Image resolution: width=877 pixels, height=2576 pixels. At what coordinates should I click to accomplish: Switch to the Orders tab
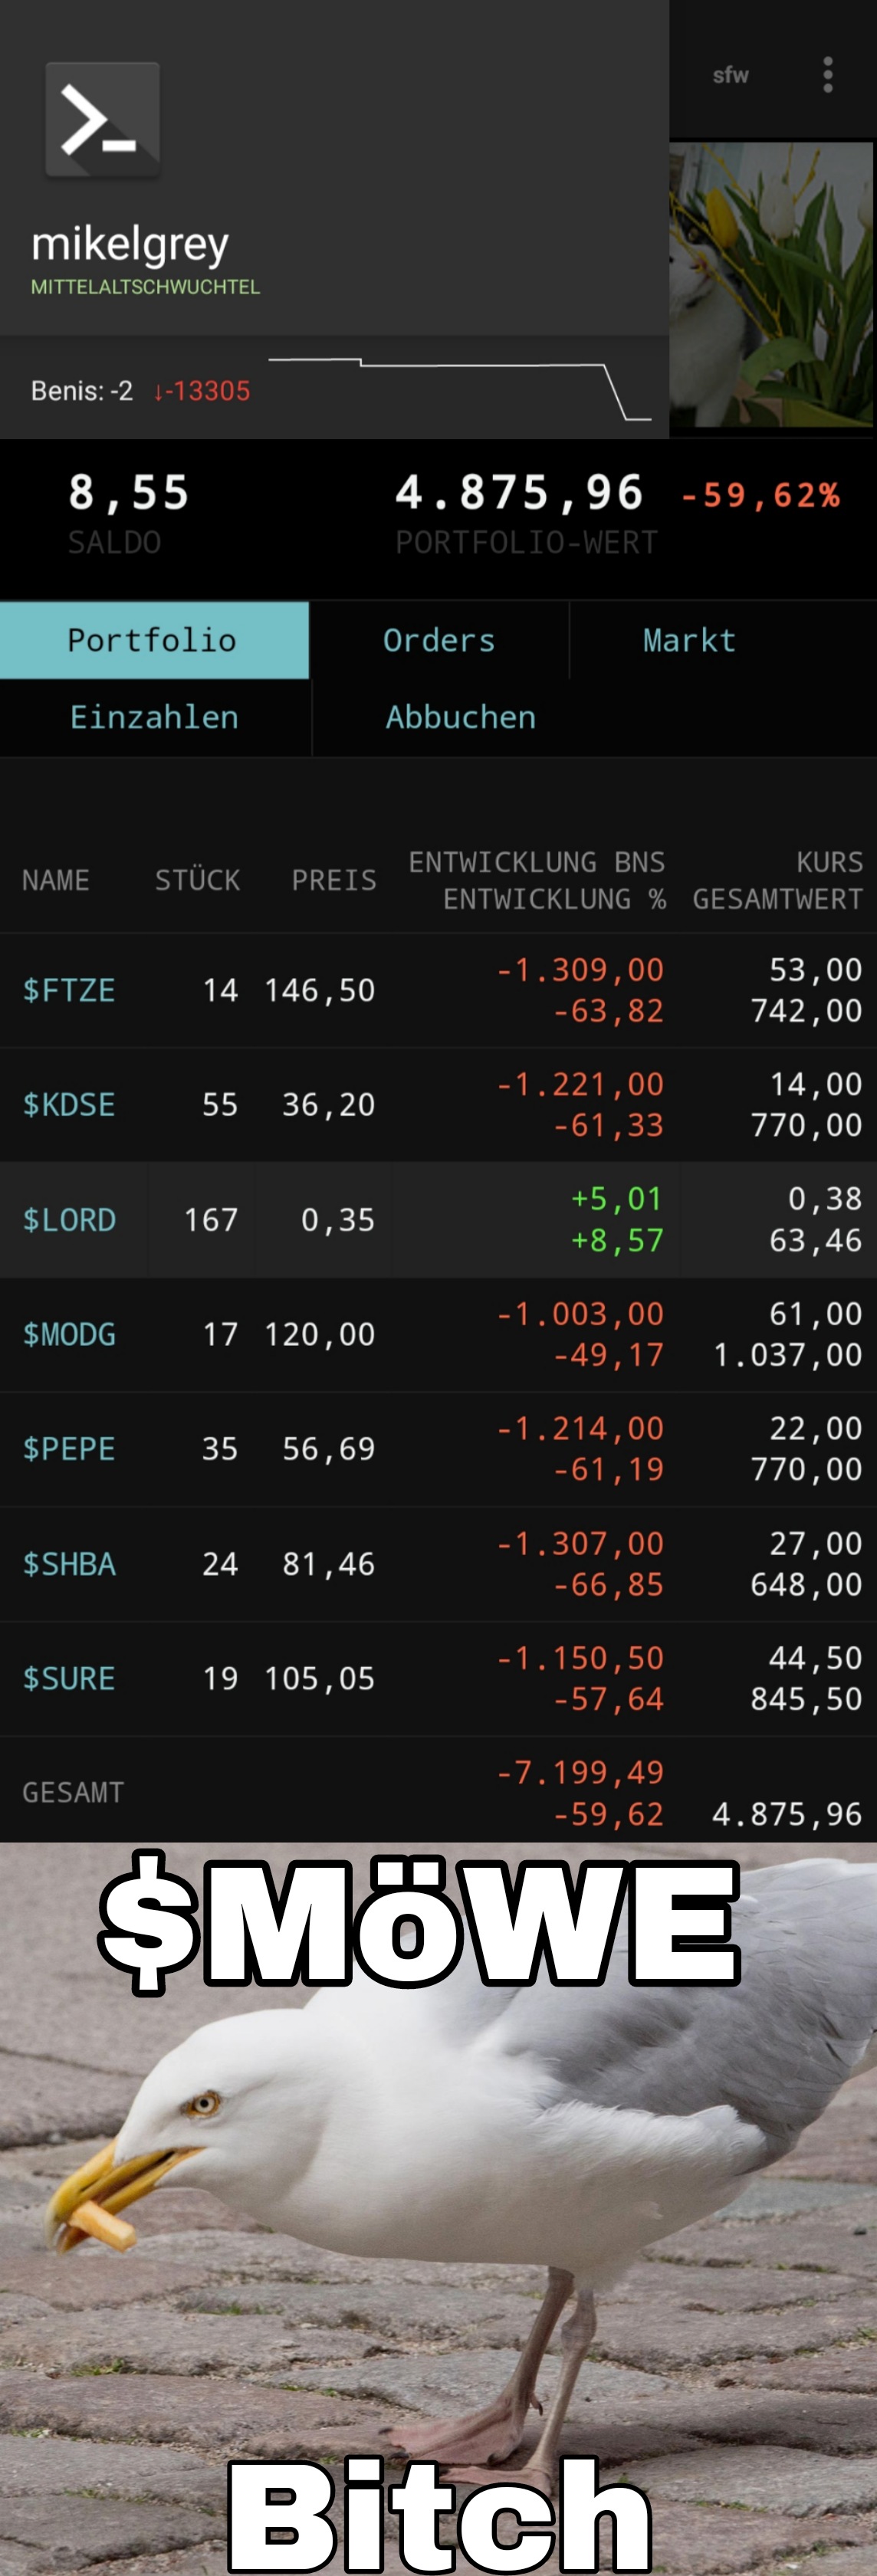point(439,640)
